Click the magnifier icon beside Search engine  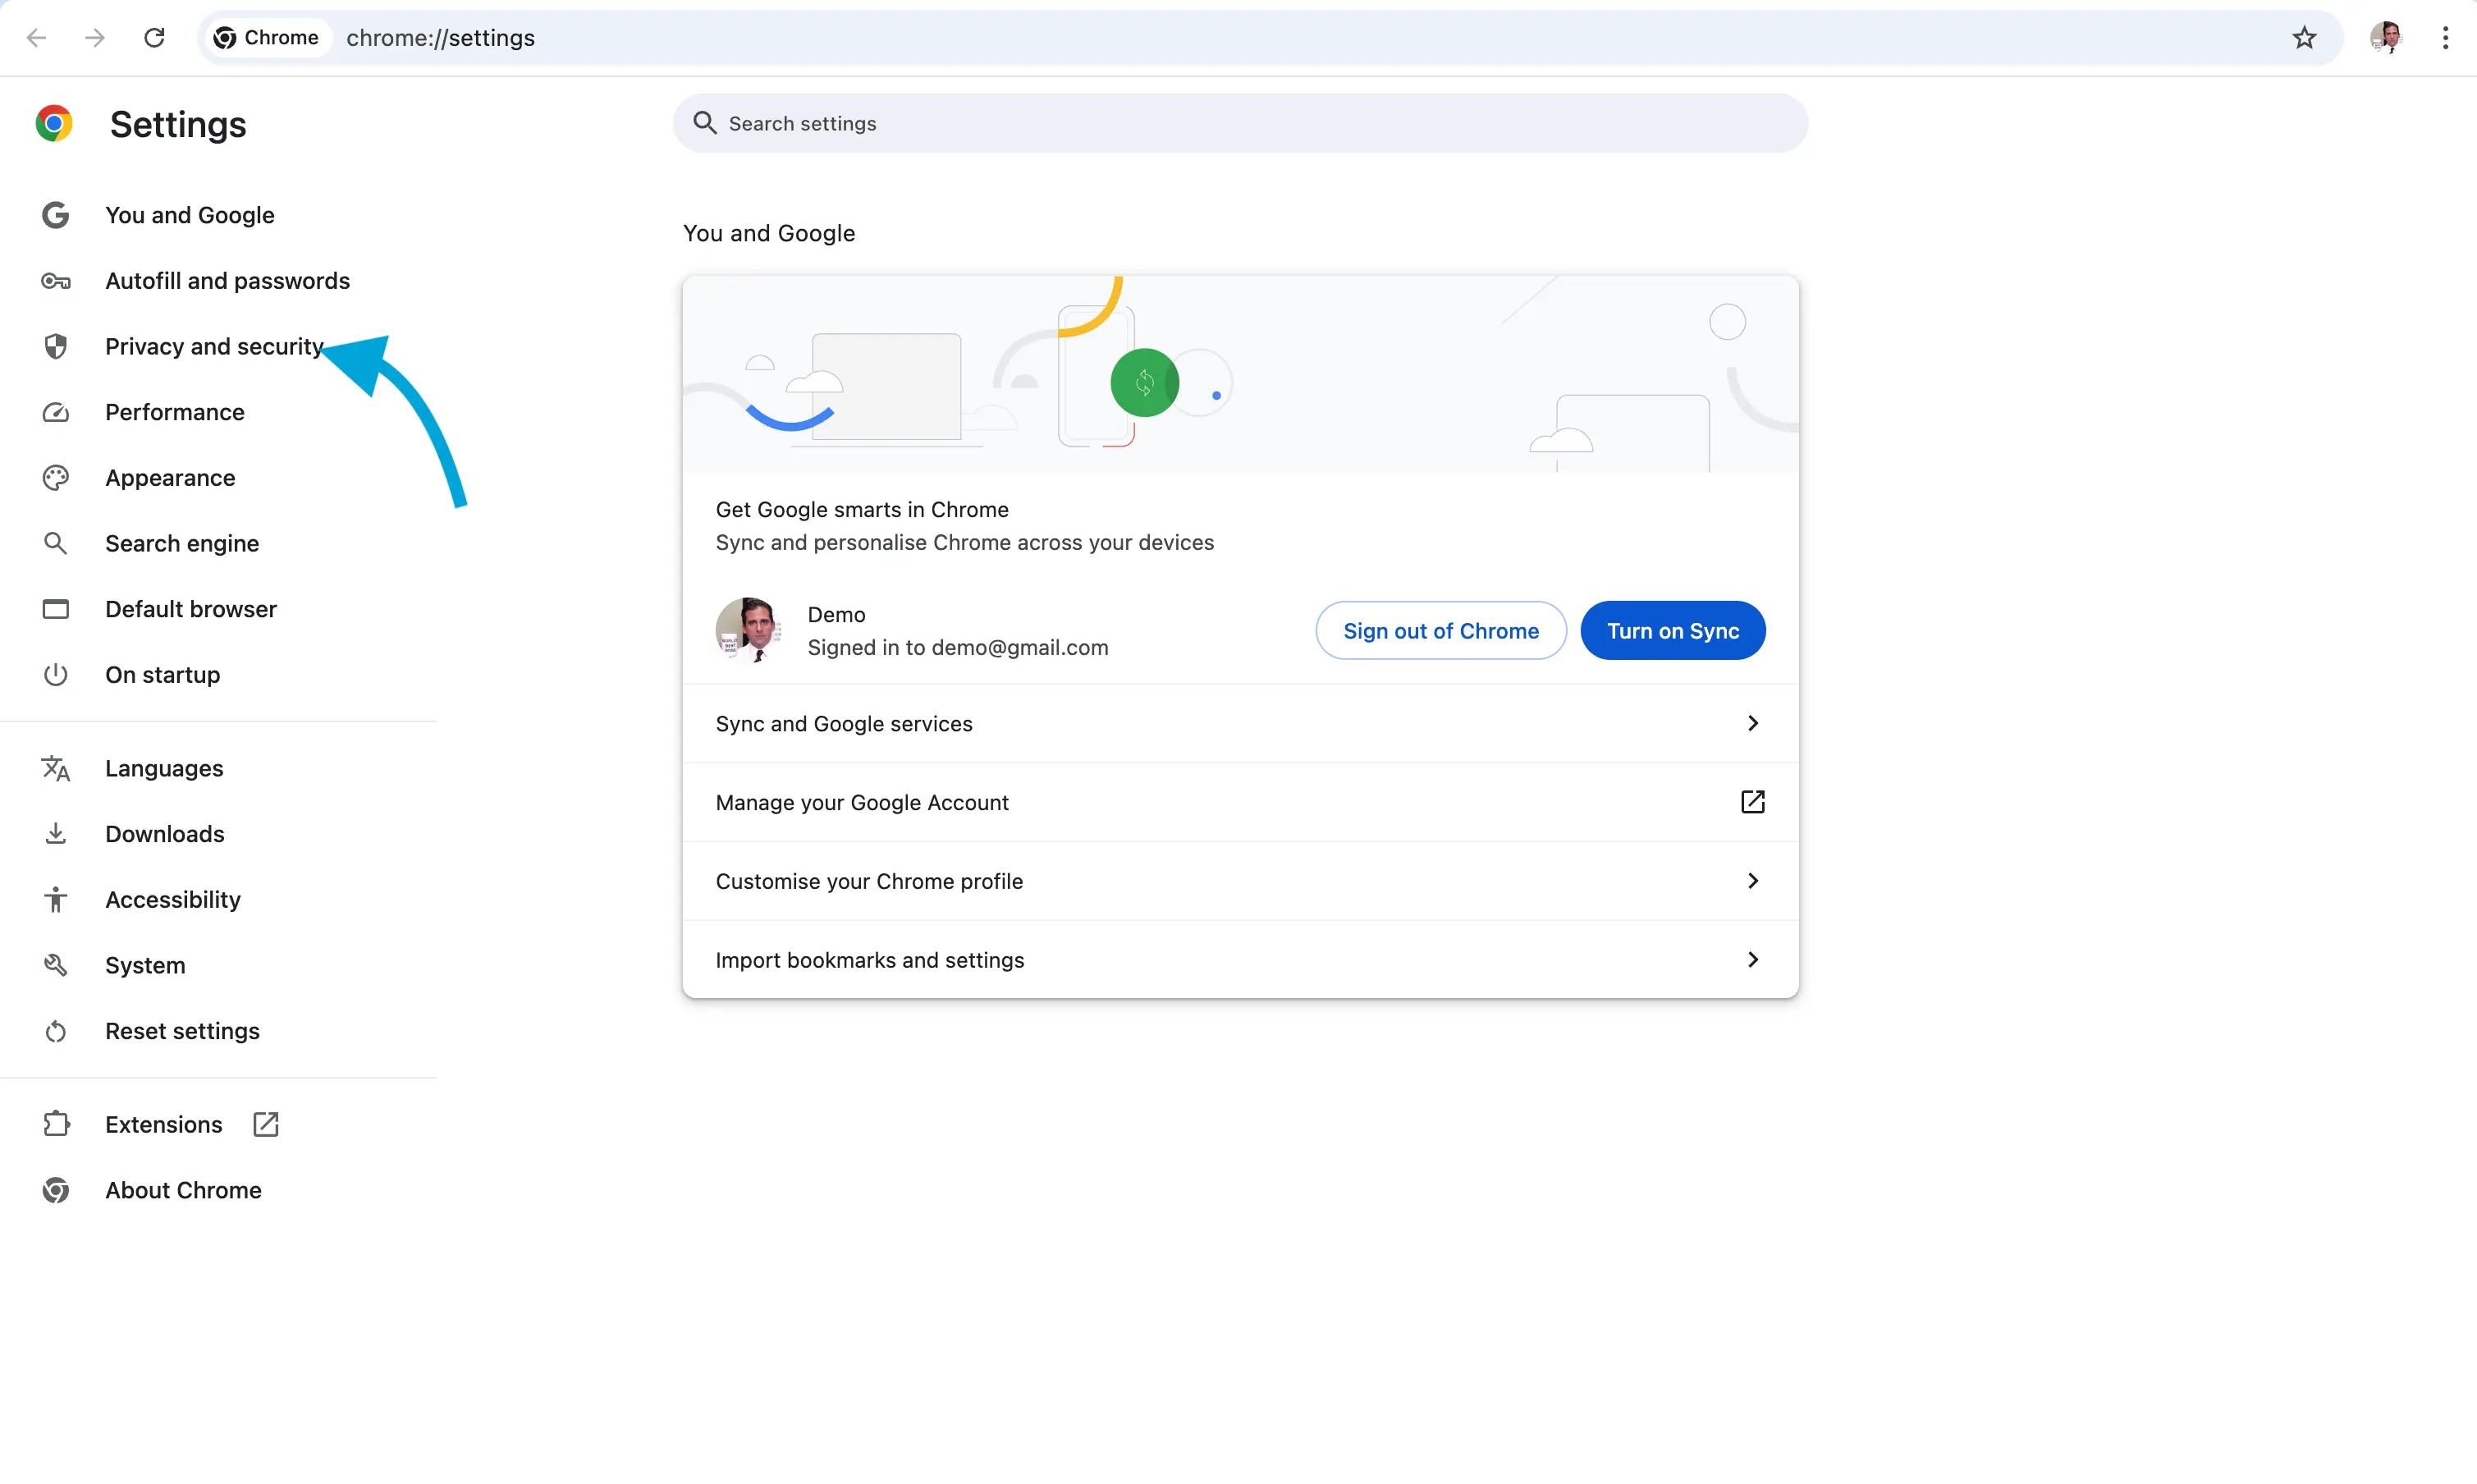(x=56, y=544)
